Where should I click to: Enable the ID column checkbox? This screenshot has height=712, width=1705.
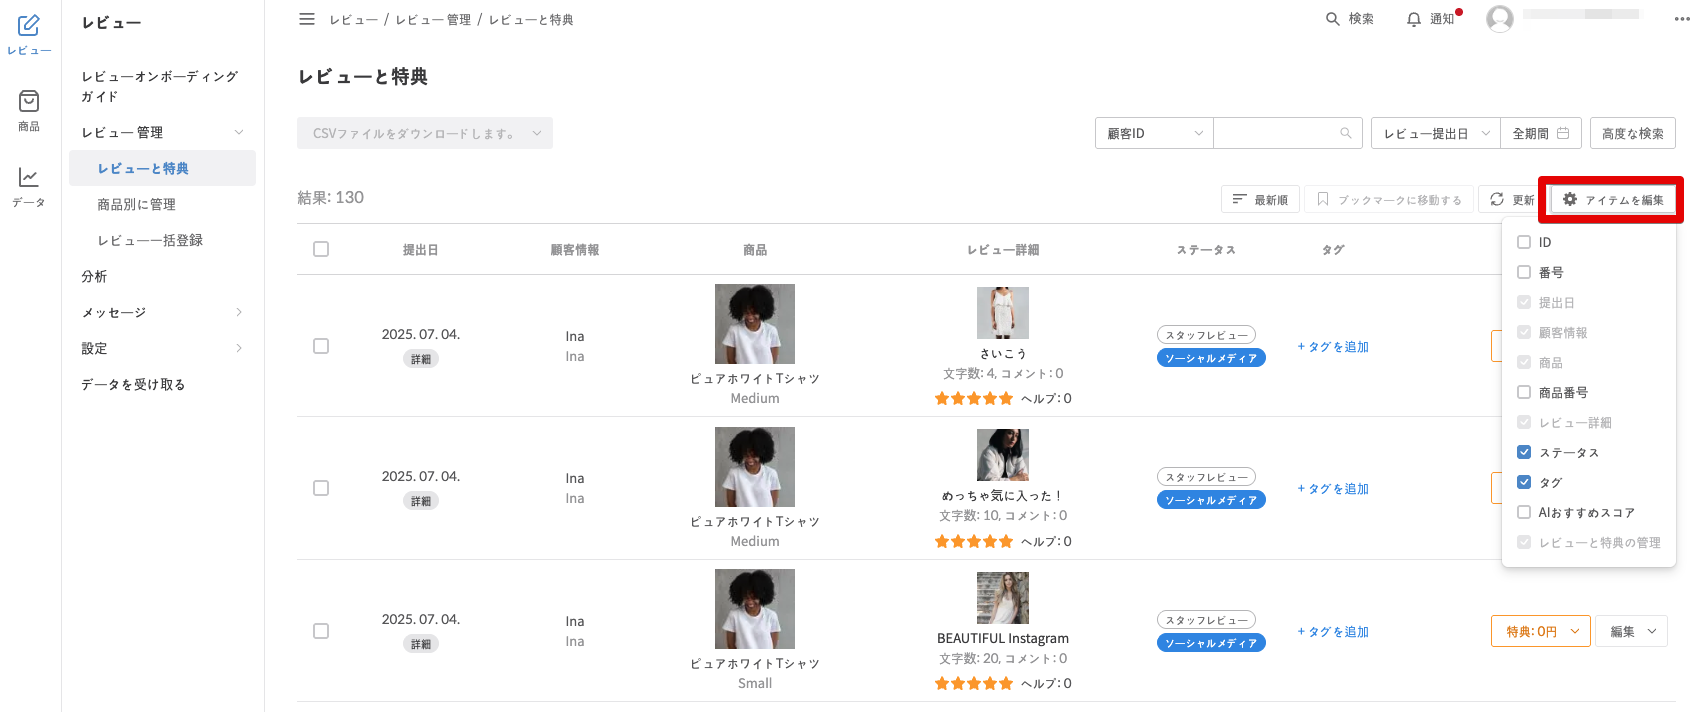1524,242
